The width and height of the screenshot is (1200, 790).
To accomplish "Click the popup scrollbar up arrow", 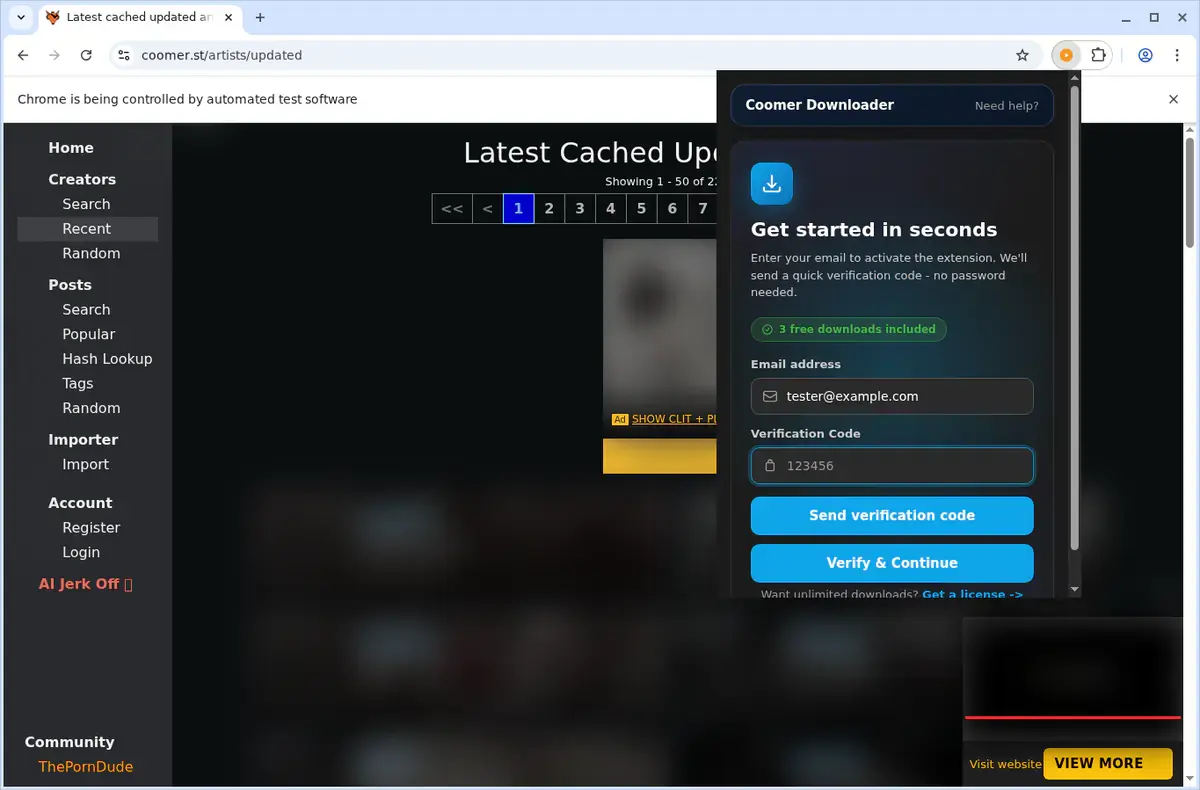I will tap(1075, 78).
